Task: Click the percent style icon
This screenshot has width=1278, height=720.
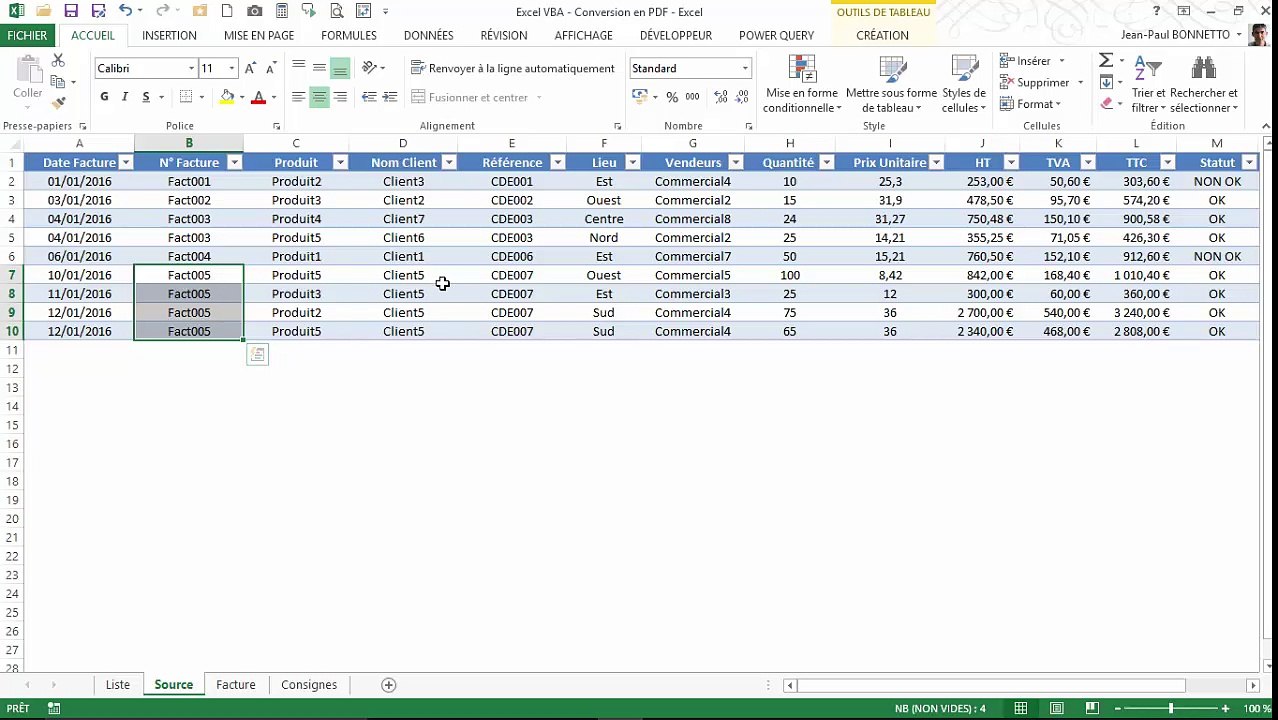Action: click(x=672, y=97)
